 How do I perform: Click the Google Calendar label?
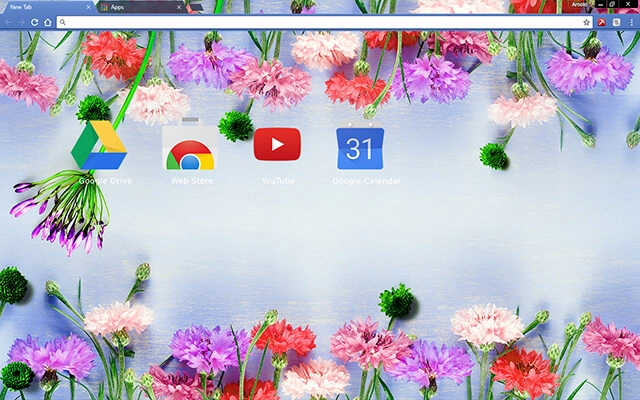pyautogui.click(x=366, y=180)
